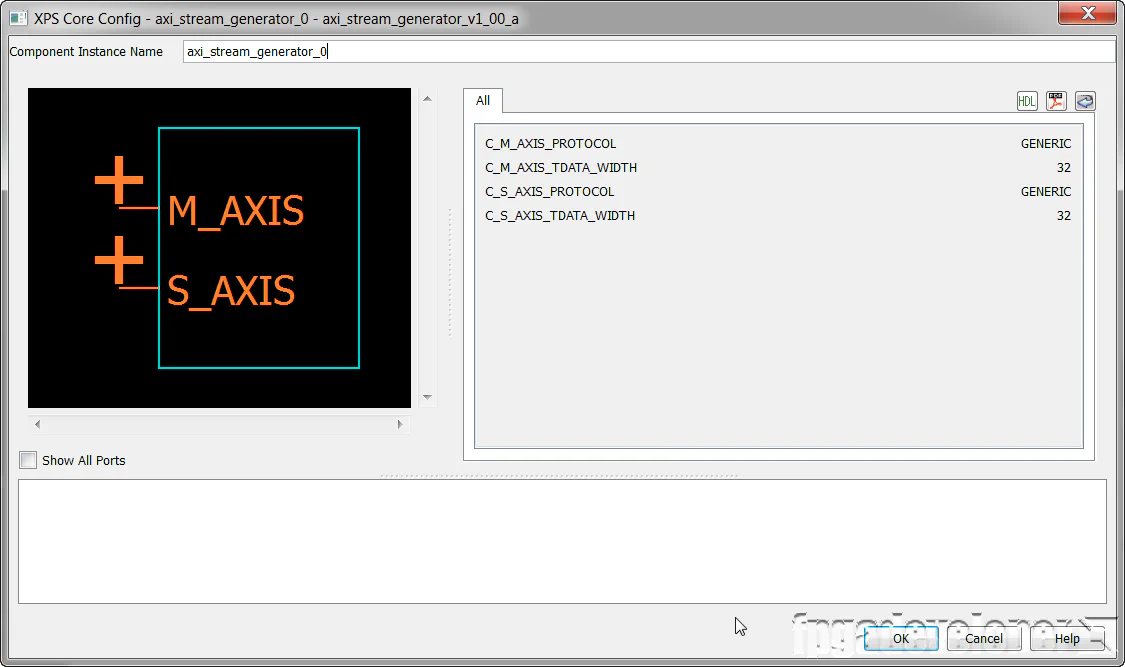Viewport: 1125px width, 667px height.
Task: Expand the S_AXIS bus plus icon
Action: tap(119, 260)
